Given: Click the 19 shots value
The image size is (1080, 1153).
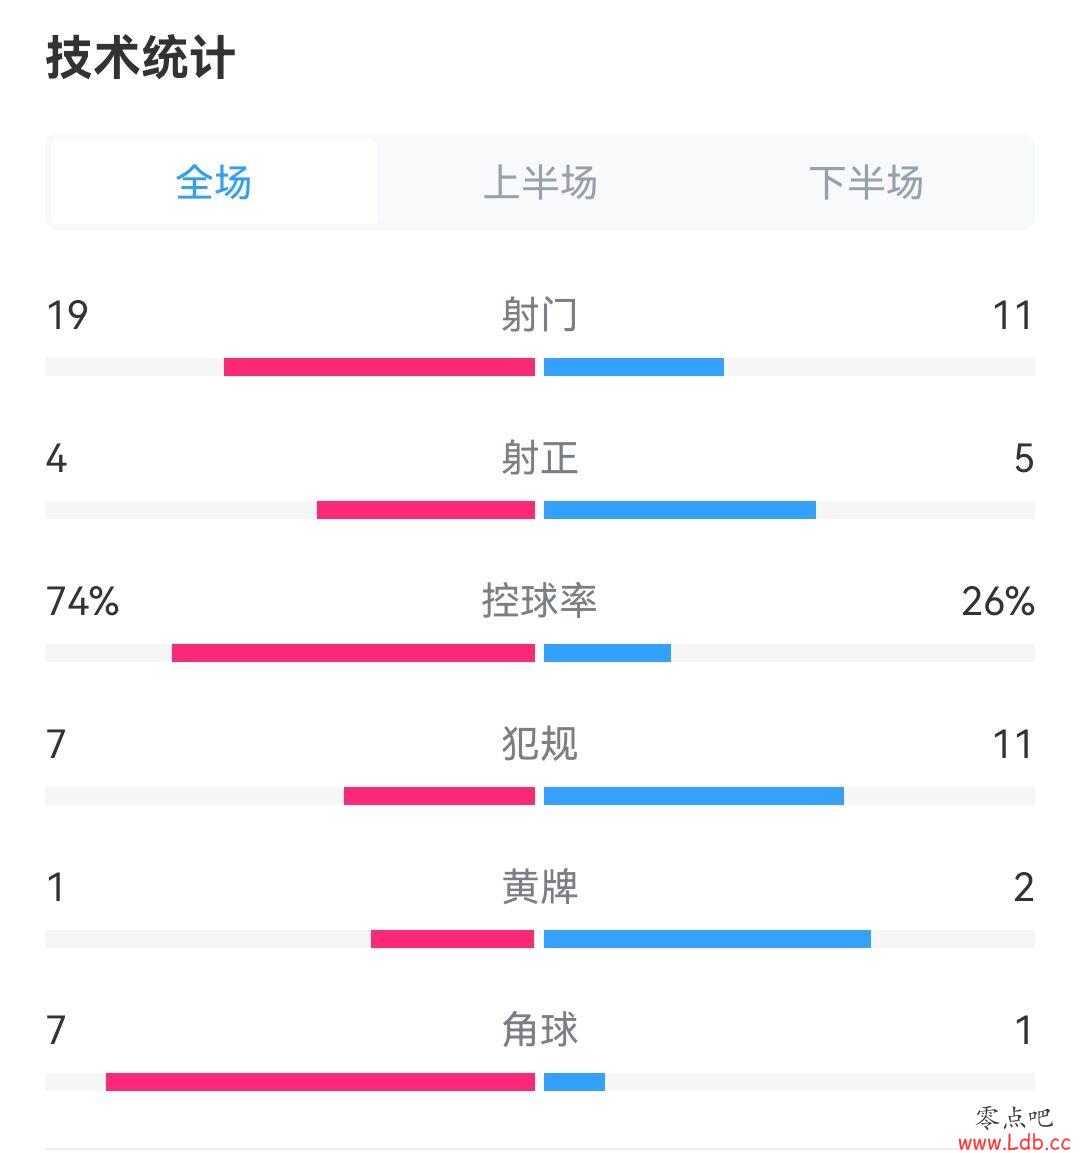Looking at the screenshot, I should pos(67,315).
